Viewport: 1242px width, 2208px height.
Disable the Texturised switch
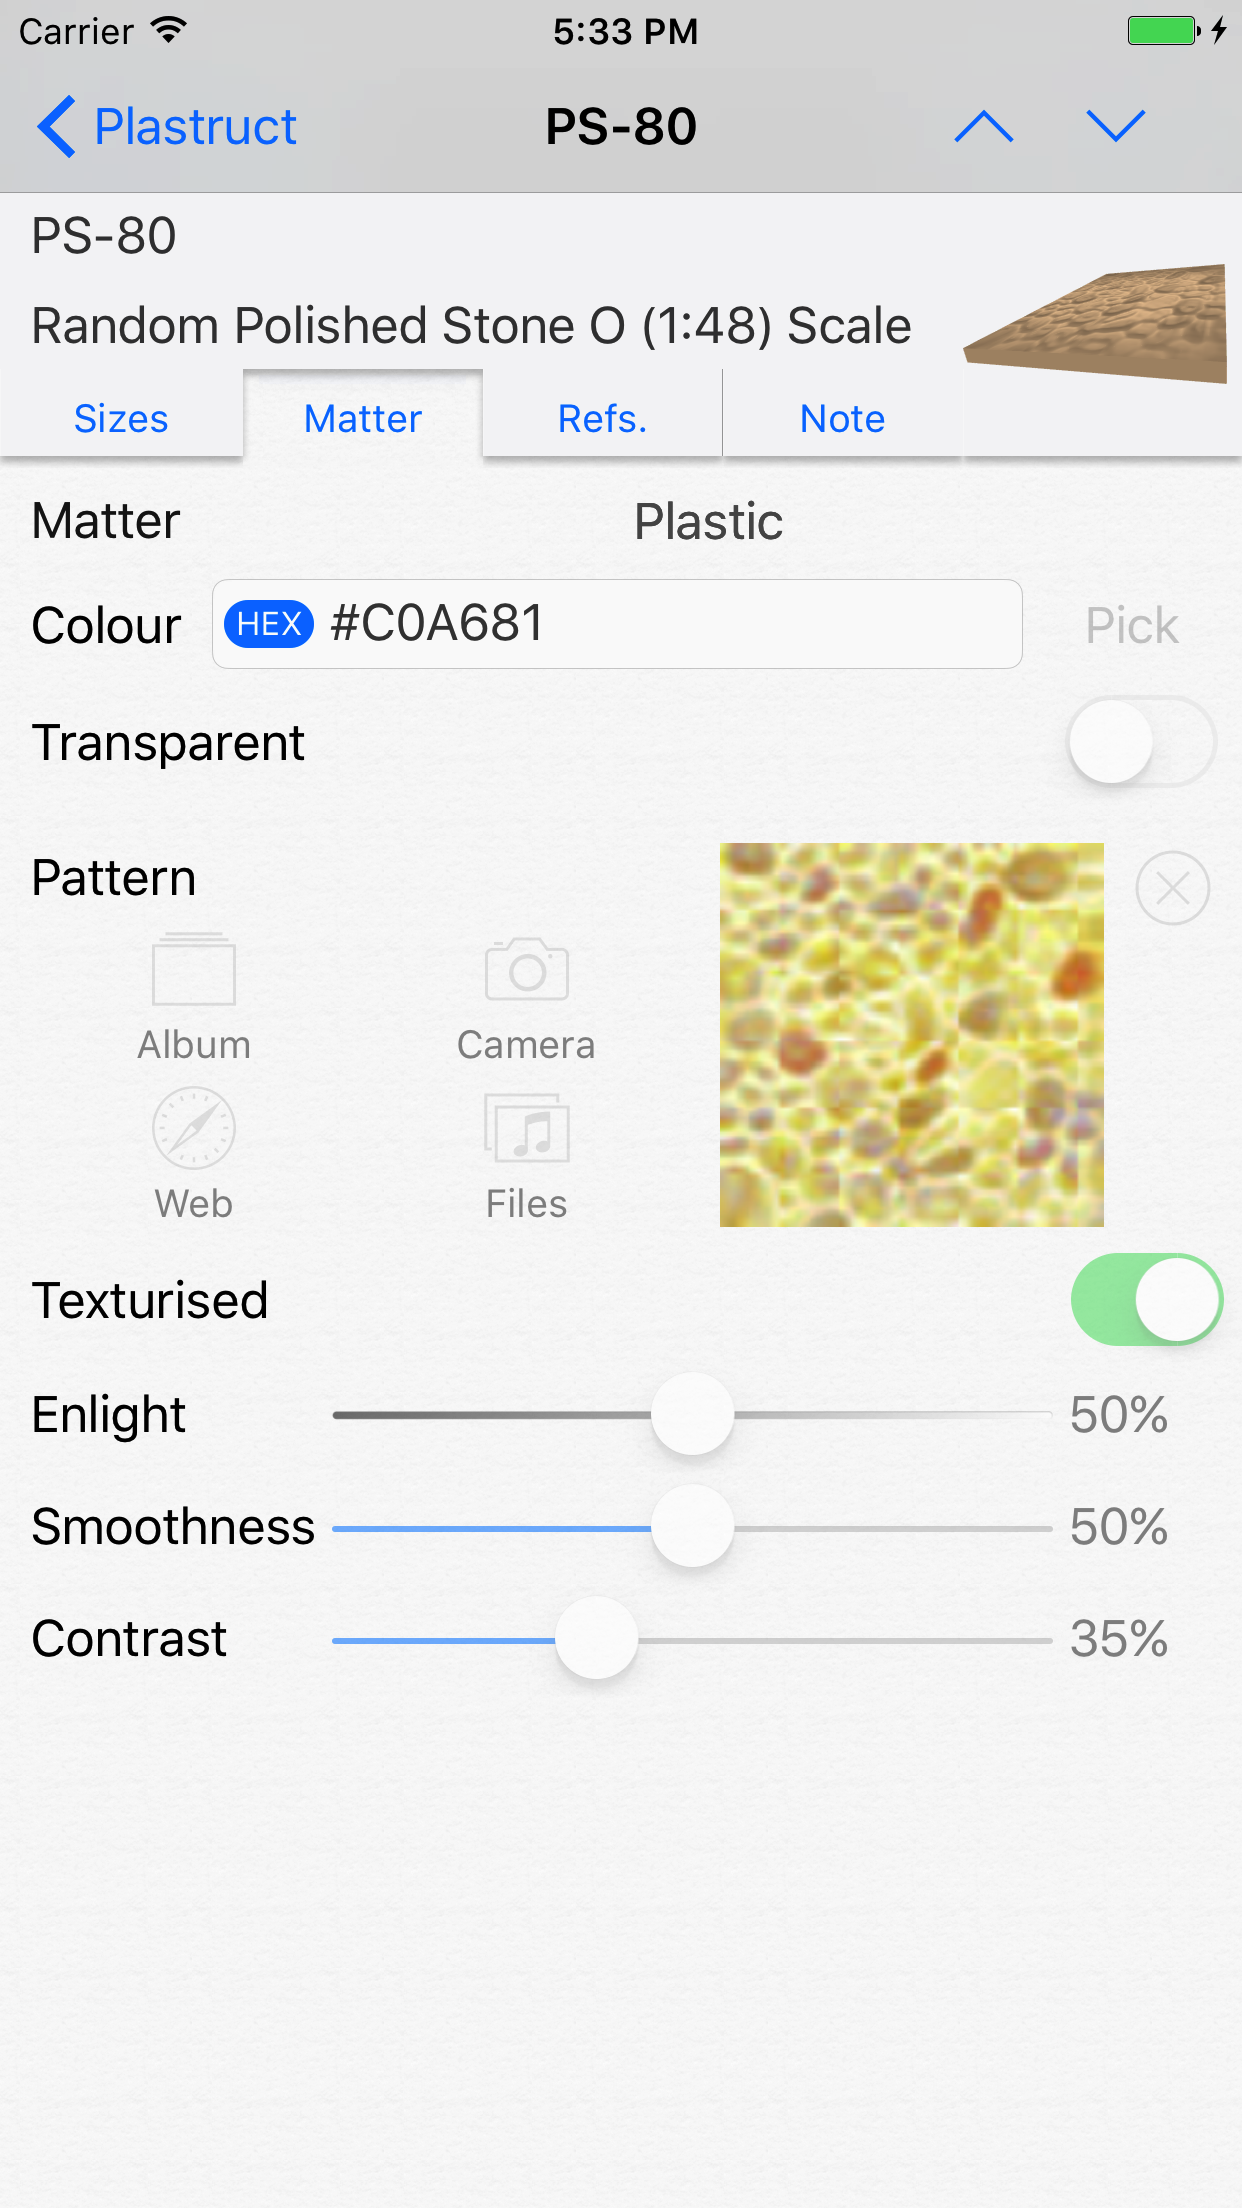[1146, 1300]
